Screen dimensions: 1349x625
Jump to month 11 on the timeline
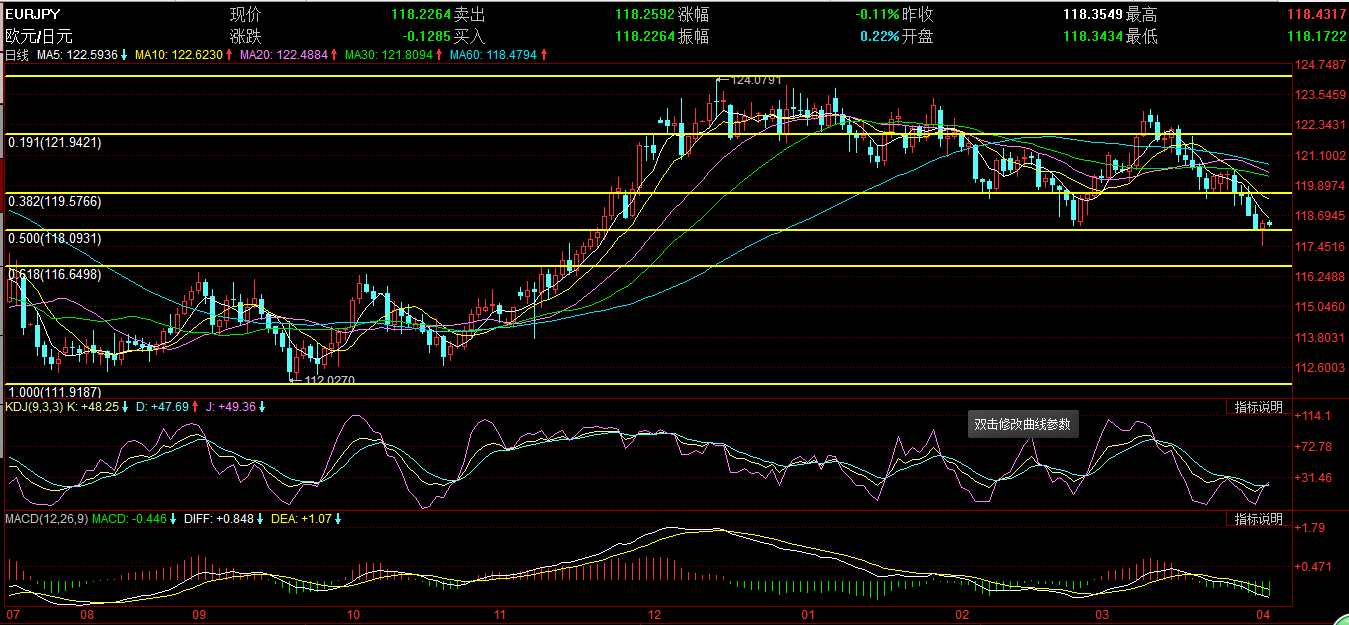499,614
